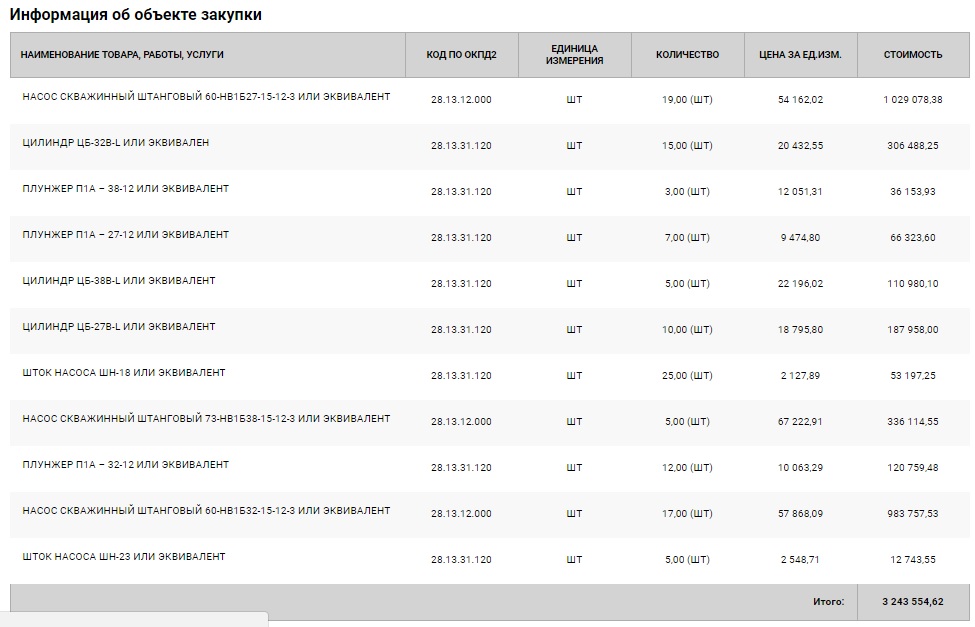Viewport: 975px width, 627px height.
Task: Select the 'Цена за ед.изм.' column header
Action: coord(800,55)
